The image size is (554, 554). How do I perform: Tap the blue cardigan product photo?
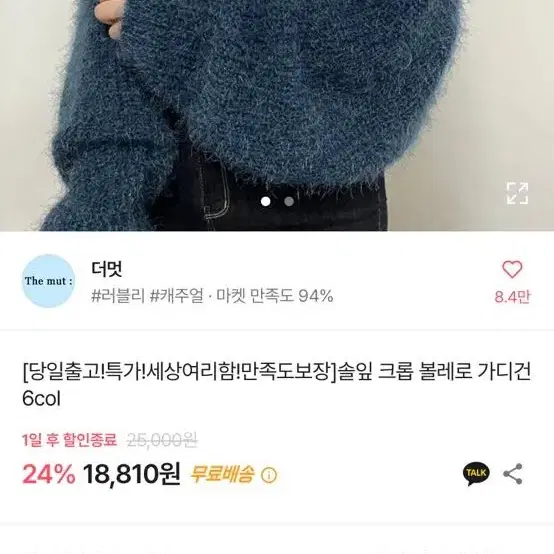277,116
